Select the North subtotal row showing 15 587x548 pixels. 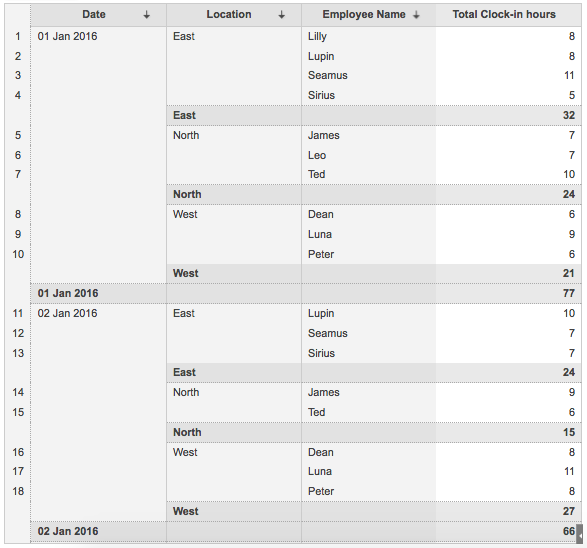coord(374,432)
